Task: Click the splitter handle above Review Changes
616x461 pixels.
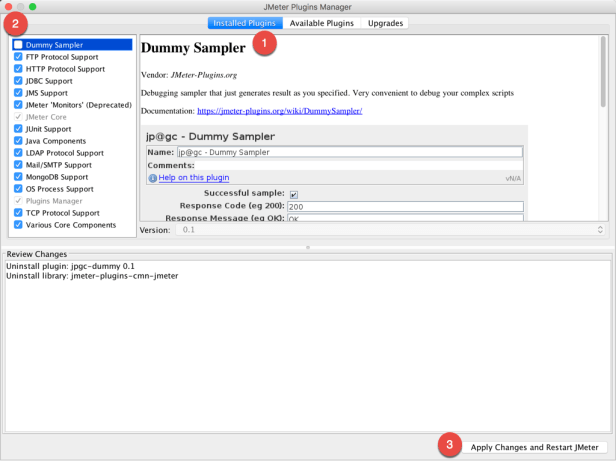Action: (x=308, y=247)
